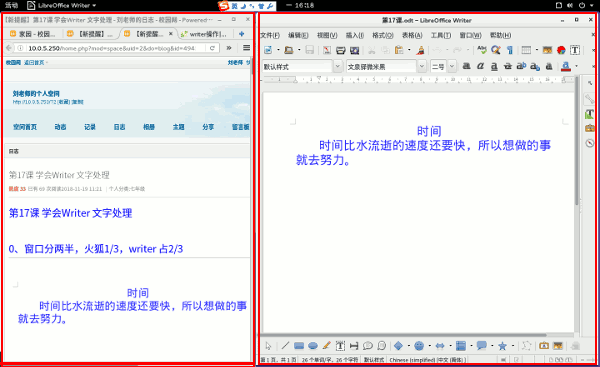Click the Print document icon
The image size is (600, 367).
point(341,50)
